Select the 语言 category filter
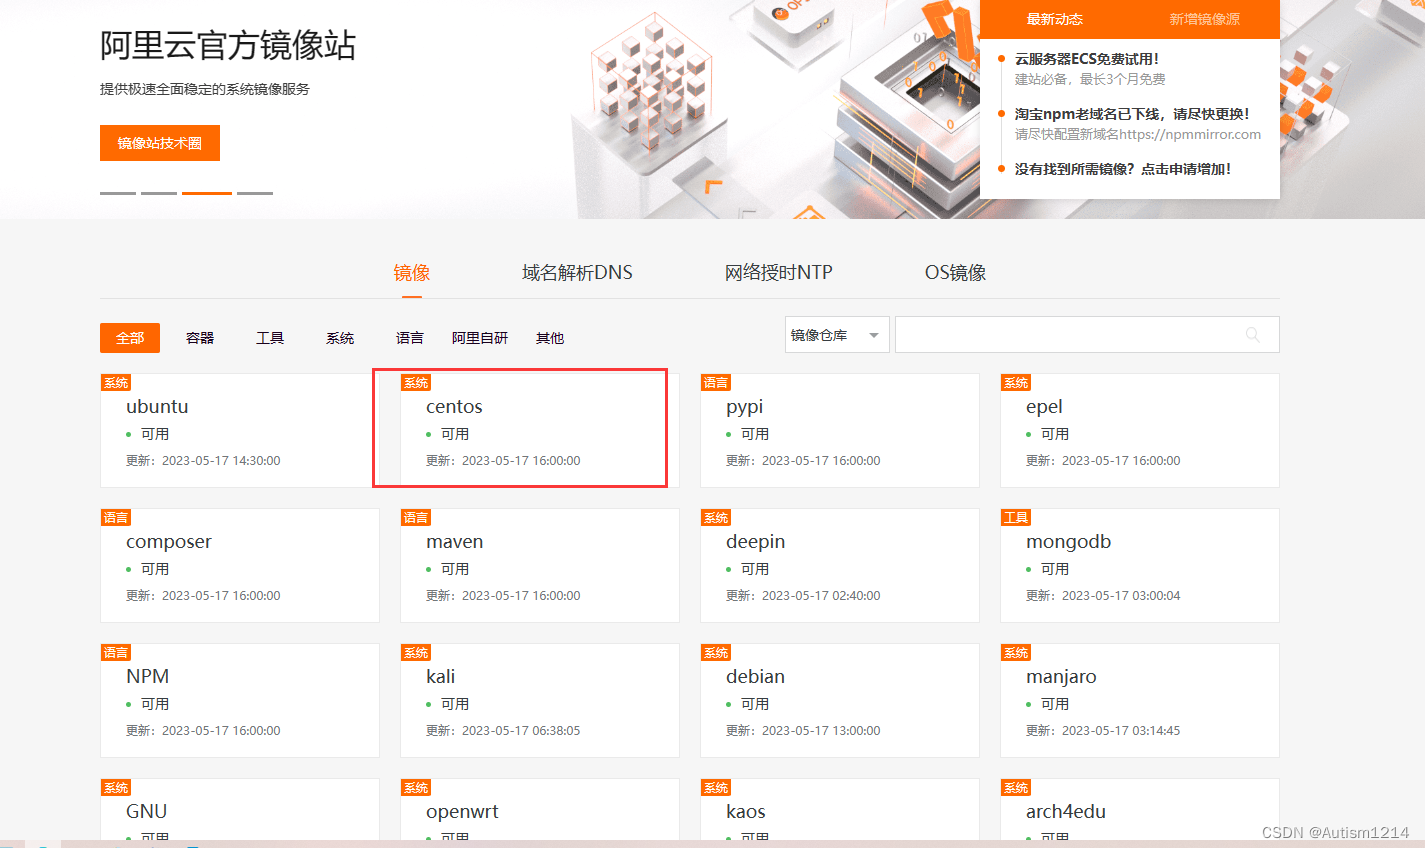This screenshot has height=848, width=1425. pyautogui.click(x=410, y=338)
